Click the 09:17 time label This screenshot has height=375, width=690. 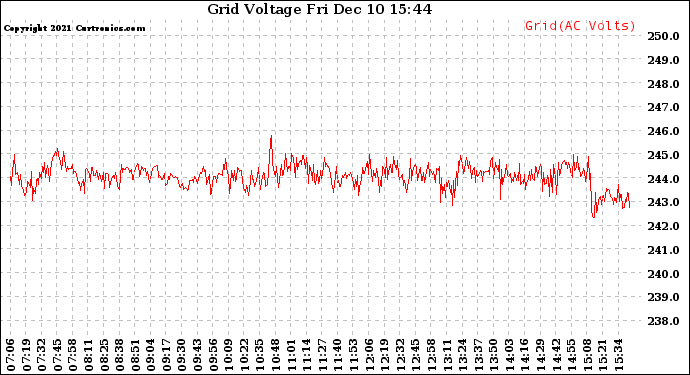tap(166, 355)
